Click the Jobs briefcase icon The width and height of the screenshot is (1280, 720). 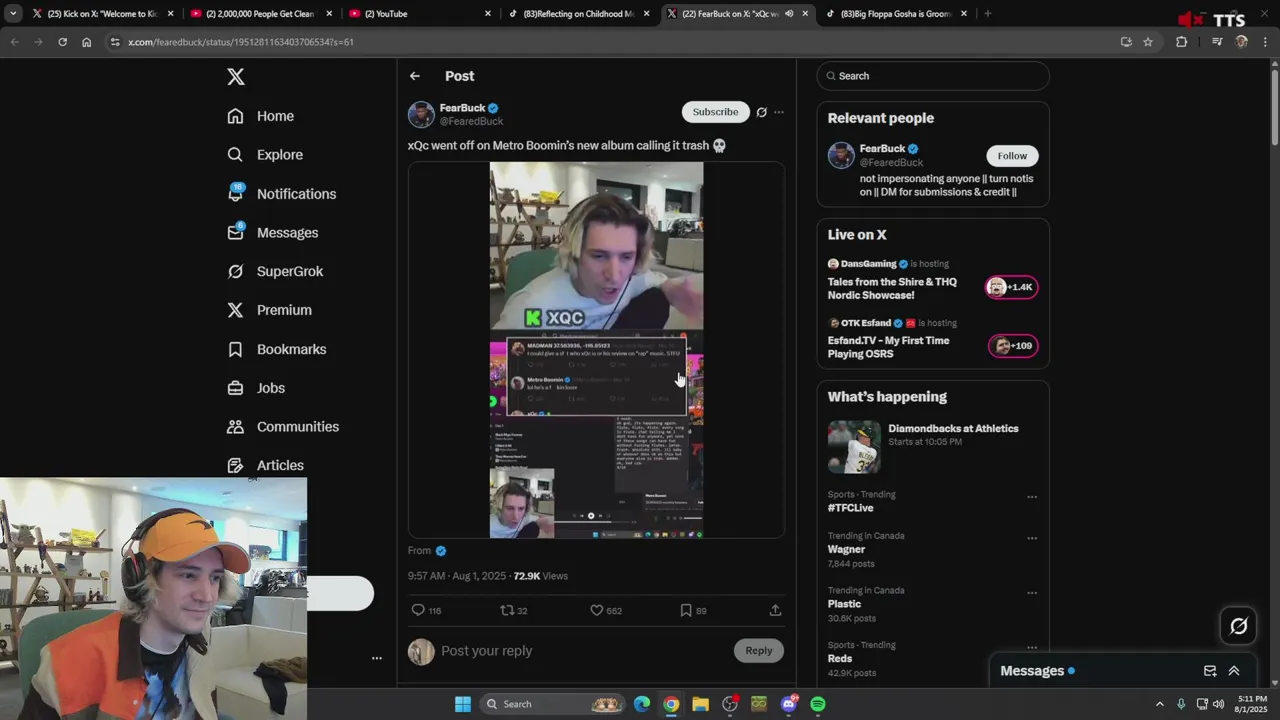[x=235, y=388]
